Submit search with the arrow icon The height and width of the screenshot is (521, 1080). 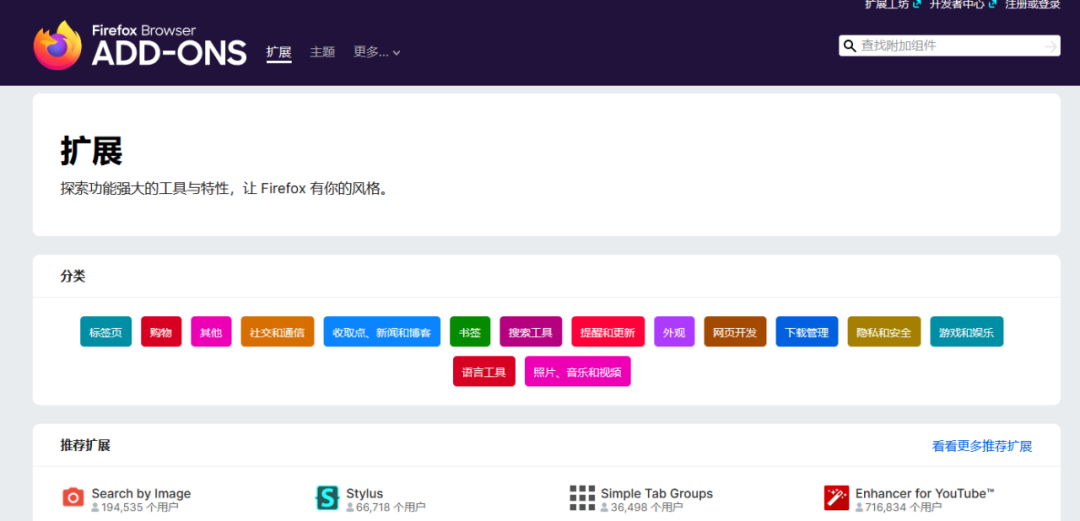(1050, 46)
